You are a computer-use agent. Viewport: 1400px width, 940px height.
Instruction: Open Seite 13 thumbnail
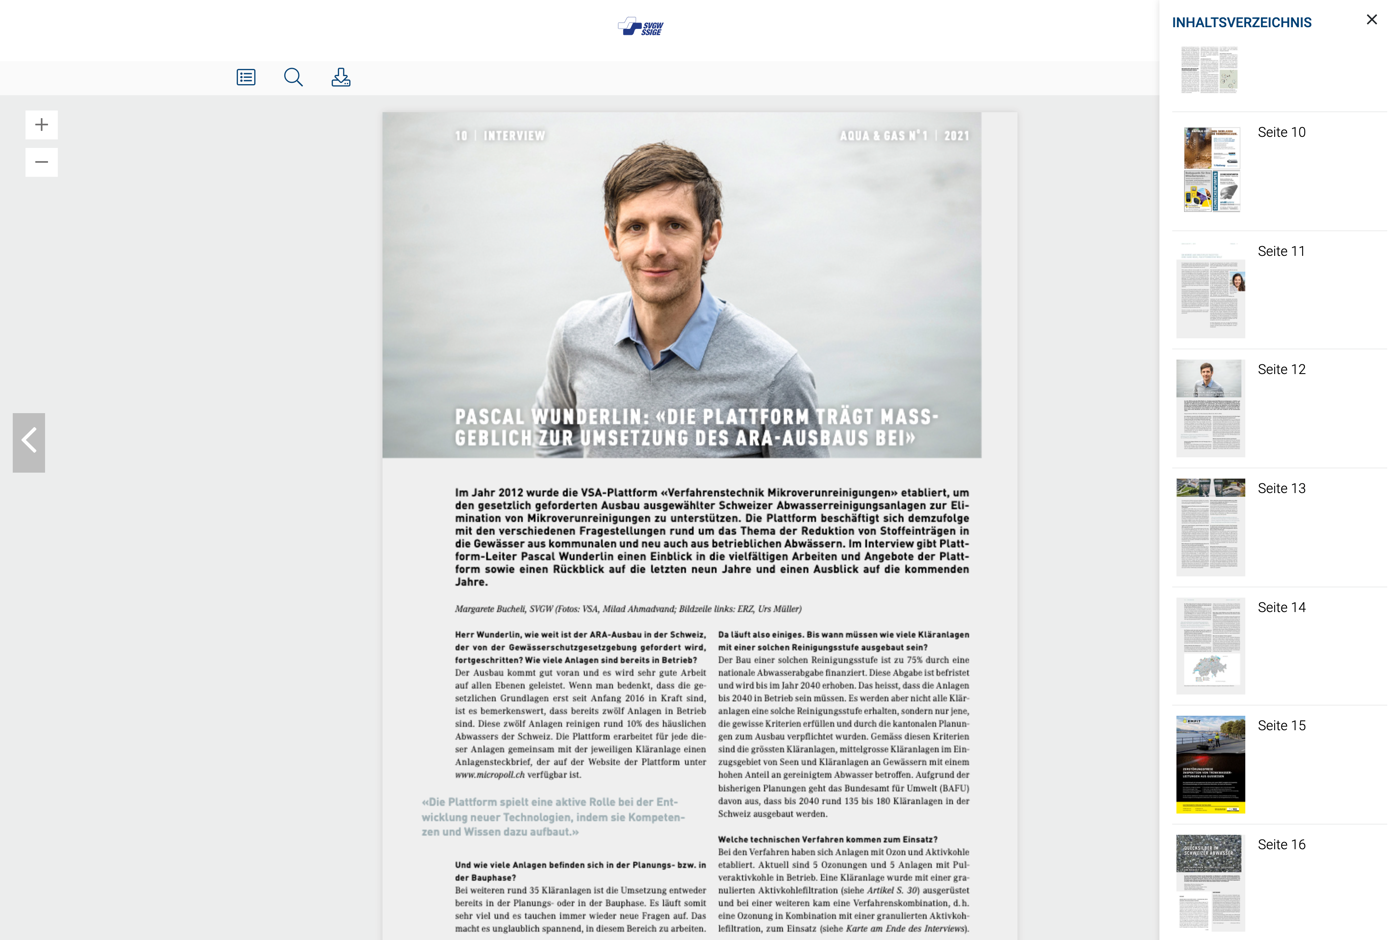point(1211,526)
